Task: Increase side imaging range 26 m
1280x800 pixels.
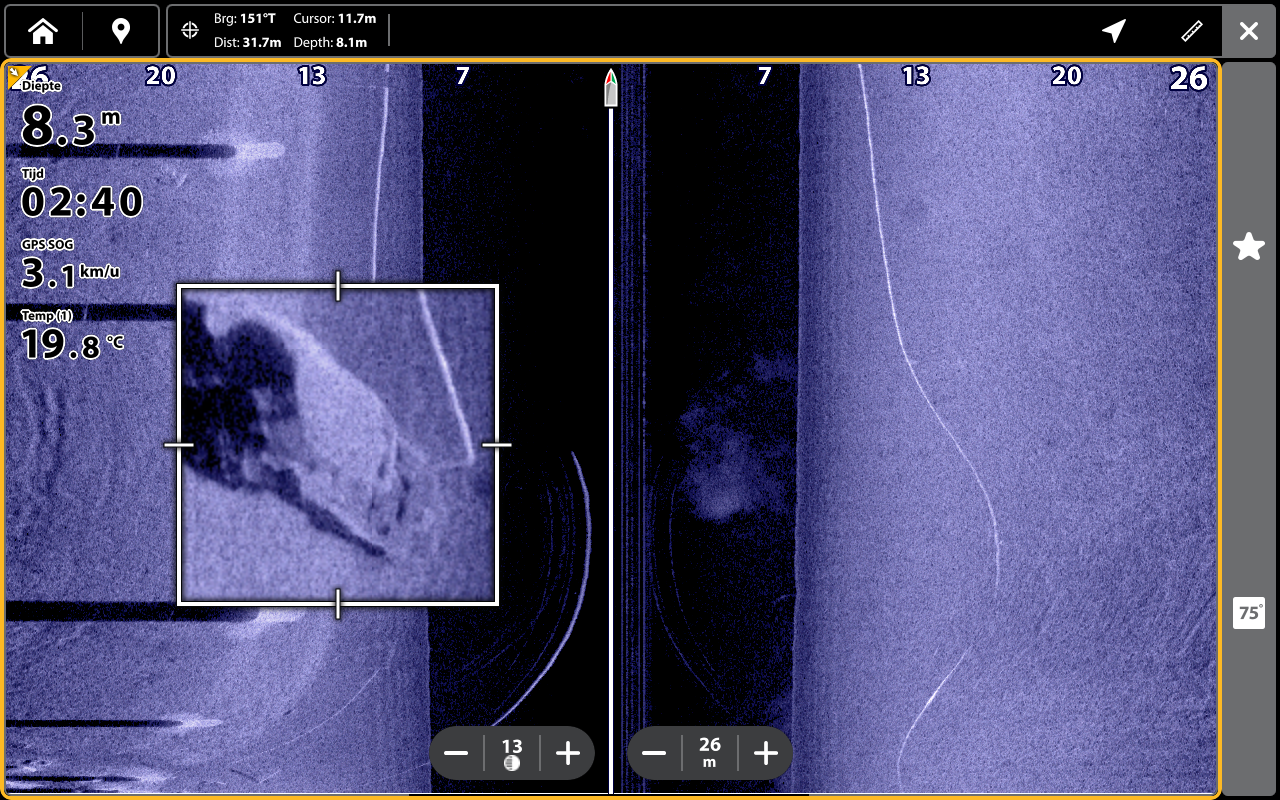Action: pos(765,753)
